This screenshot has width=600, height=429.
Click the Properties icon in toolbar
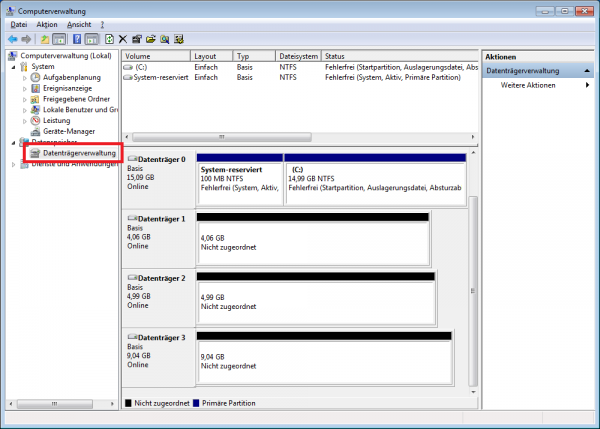(x=137, y=39)
